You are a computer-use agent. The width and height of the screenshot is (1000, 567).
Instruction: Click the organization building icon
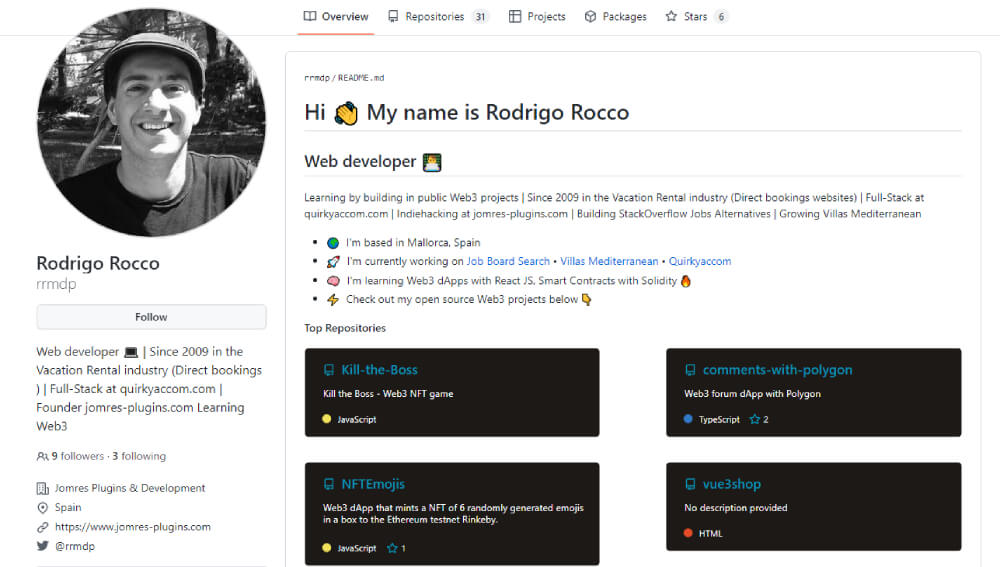pos(43,489)
